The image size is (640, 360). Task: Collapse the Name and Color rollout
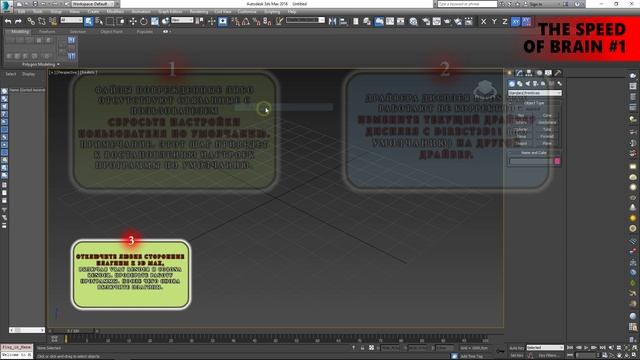534,153
